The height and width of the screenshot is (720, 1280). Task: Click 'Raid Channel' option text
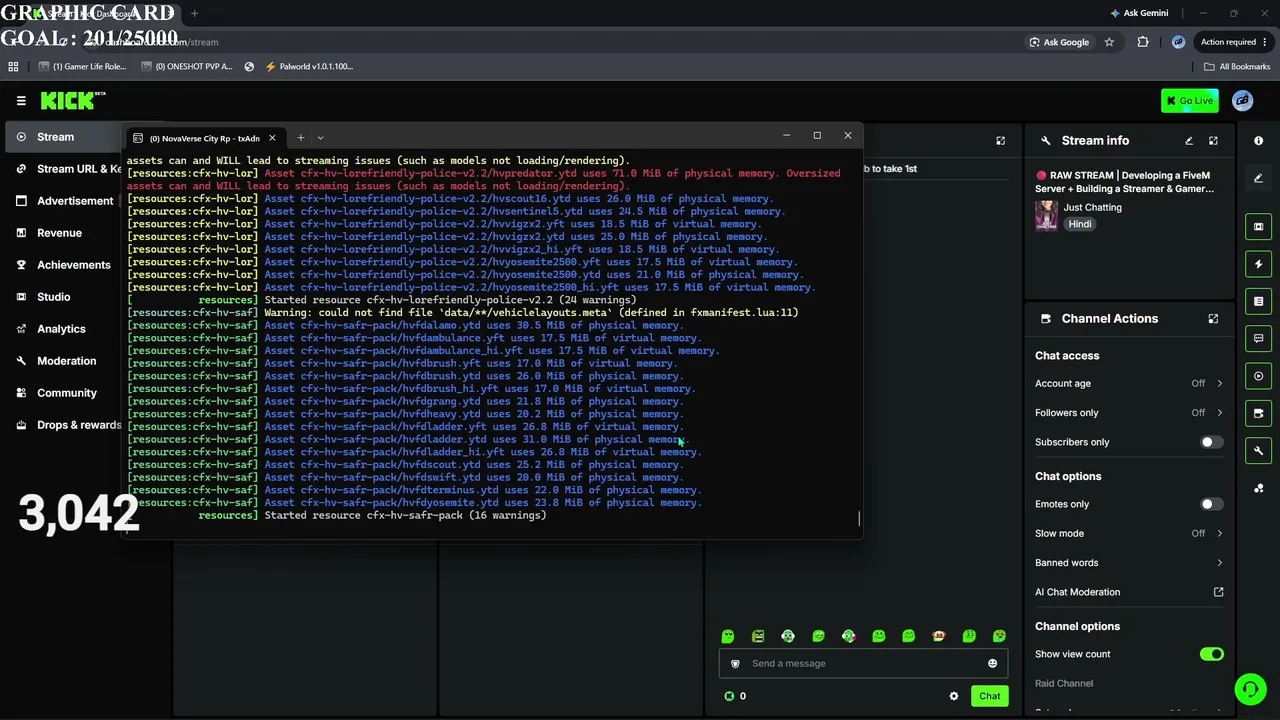(x=1064, y=683)
